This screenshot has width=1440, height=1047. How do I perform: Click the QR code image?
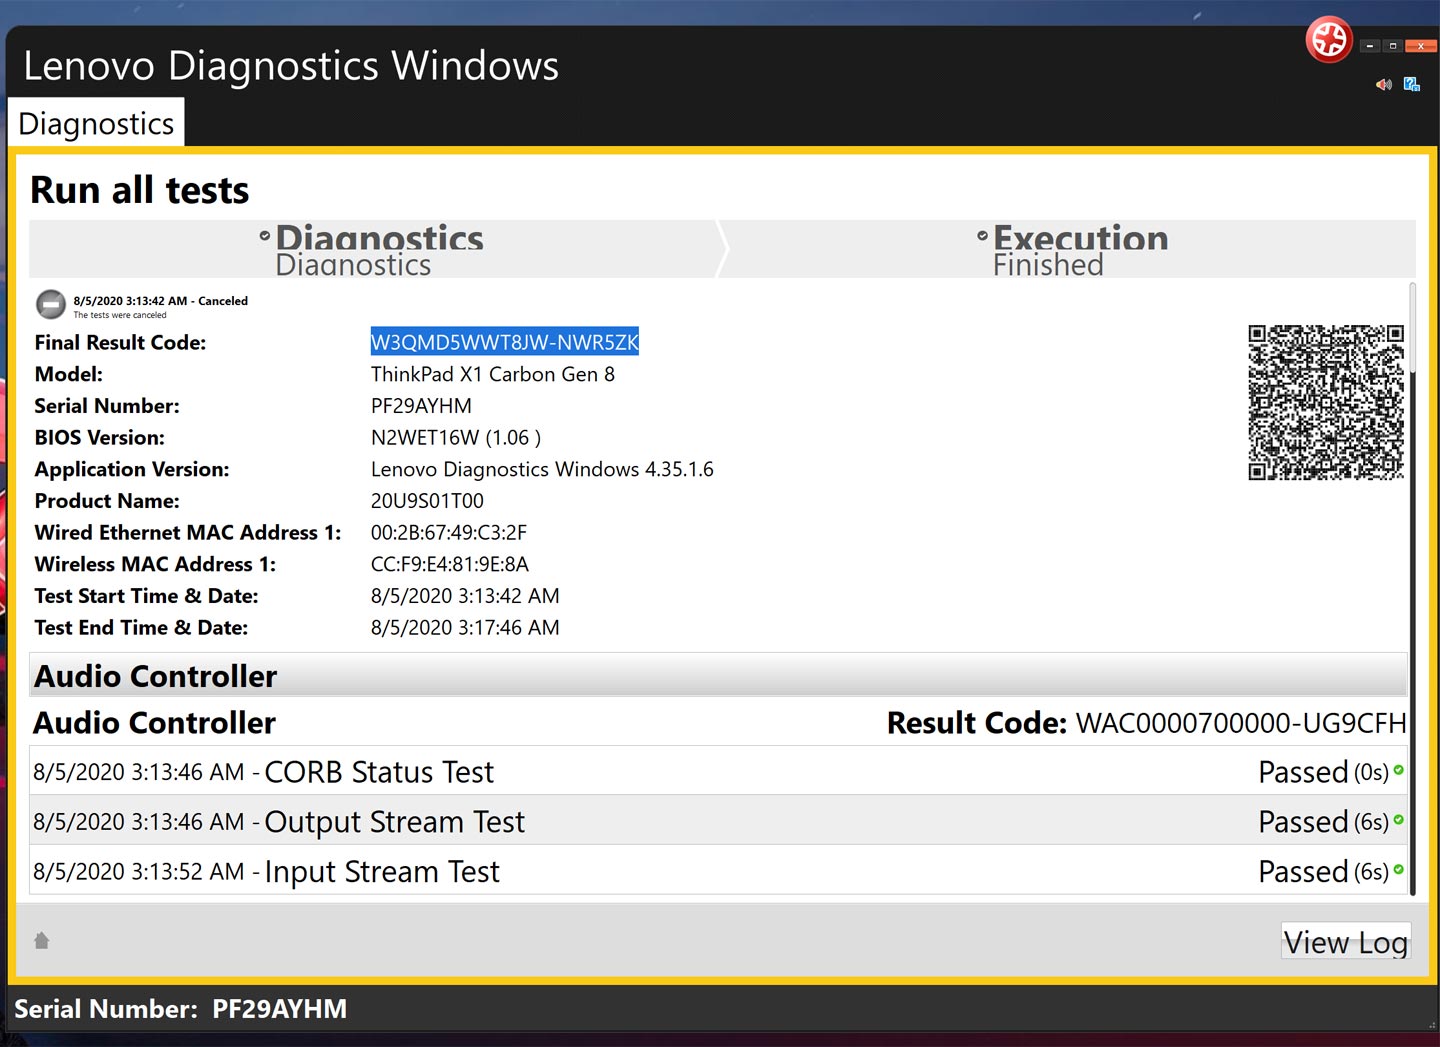1326,402
